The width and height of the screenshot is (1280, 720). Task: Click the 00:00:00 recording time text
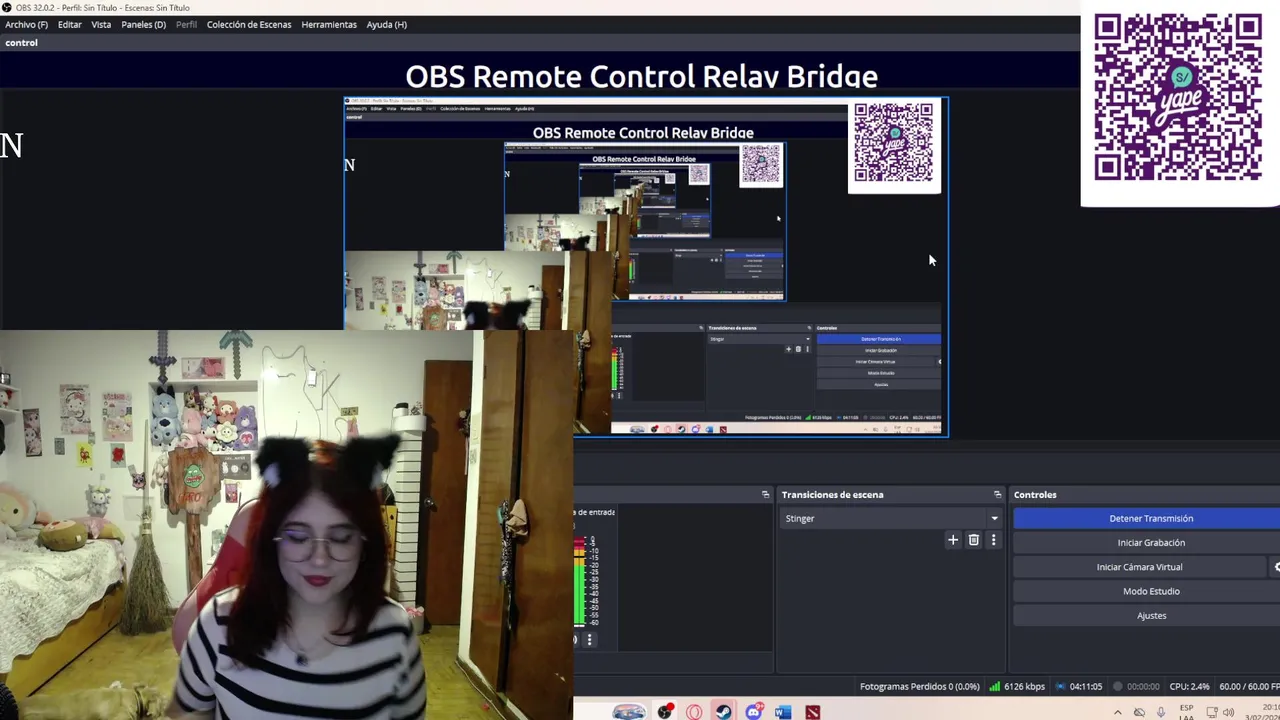1143,686
